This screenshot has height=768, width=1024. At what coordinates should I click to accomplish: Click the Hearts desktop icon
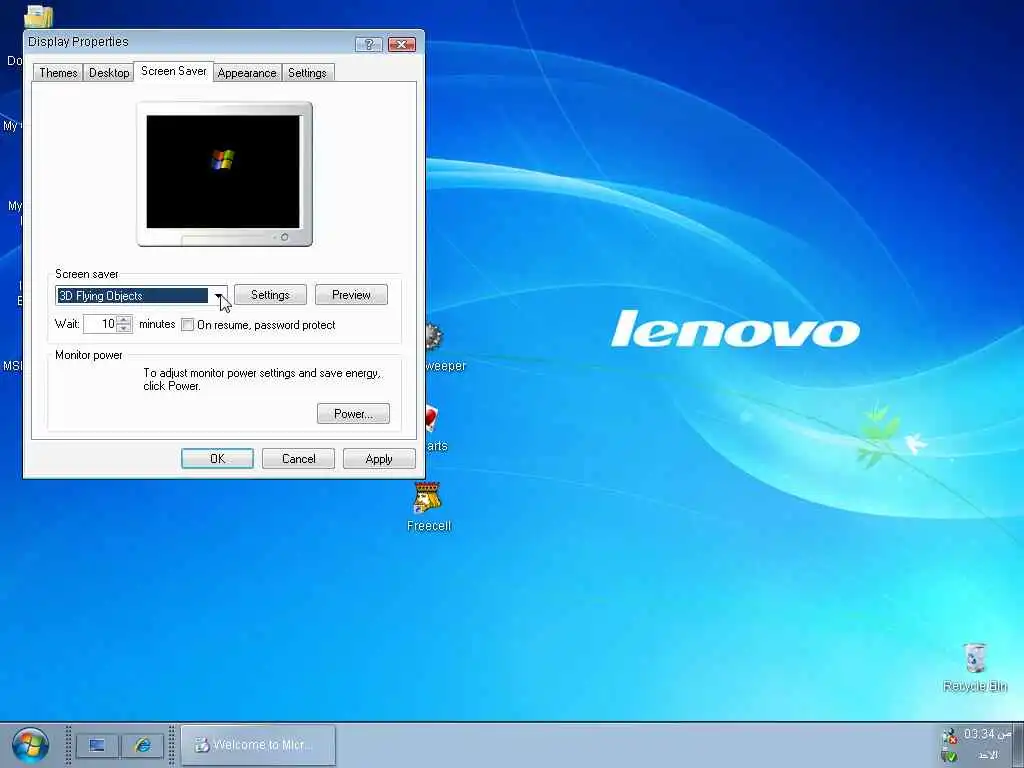pos(432,419)
